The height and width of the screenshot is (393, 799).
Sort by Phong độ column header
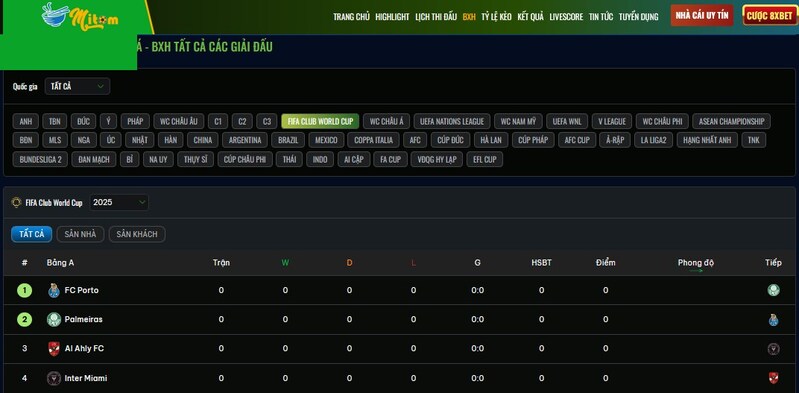click(696, 263)
